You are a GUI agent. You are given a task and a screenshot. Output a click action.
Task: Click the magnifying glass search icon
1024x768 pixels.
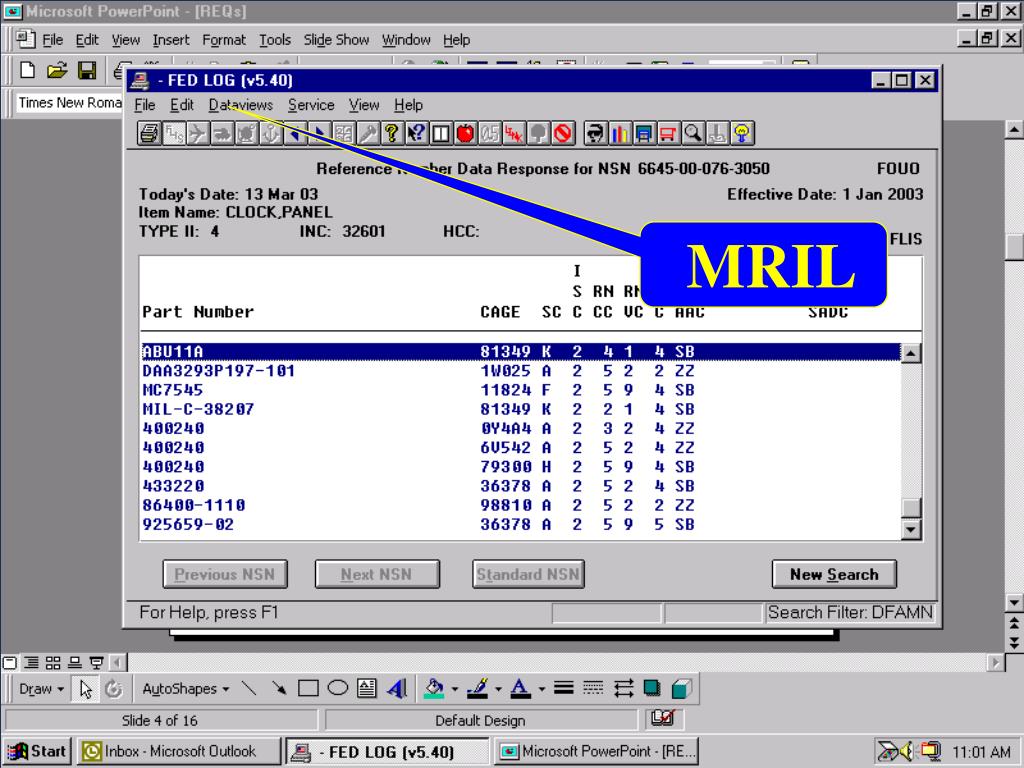click(692, 133)
